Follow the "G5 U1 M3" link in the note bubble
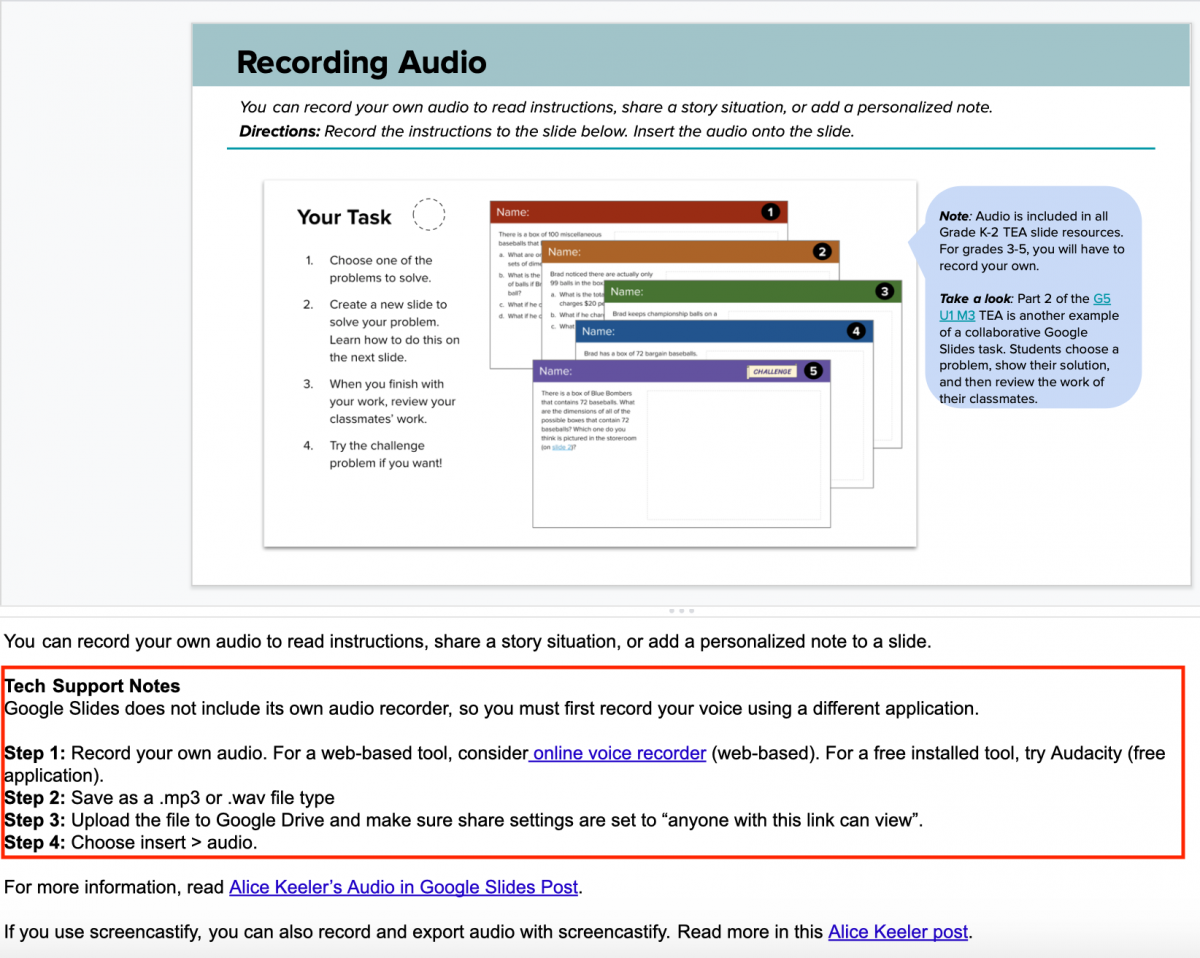 [x=1025, y=307]
